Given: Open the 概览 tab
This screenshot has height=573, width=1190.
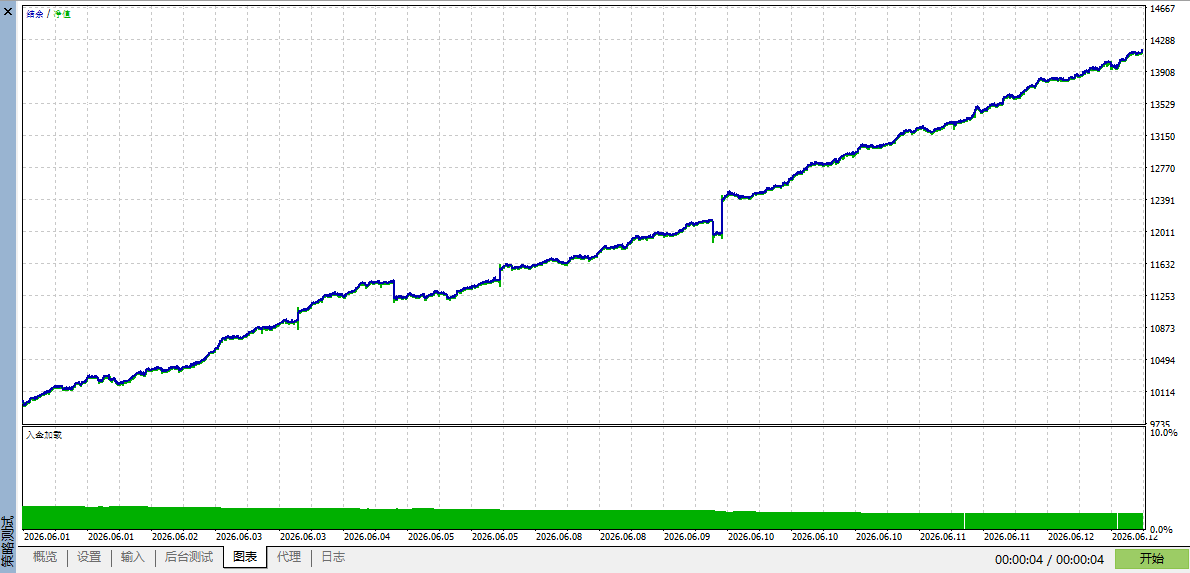Looking at the screenshot, I should click(x=45, y=558).
